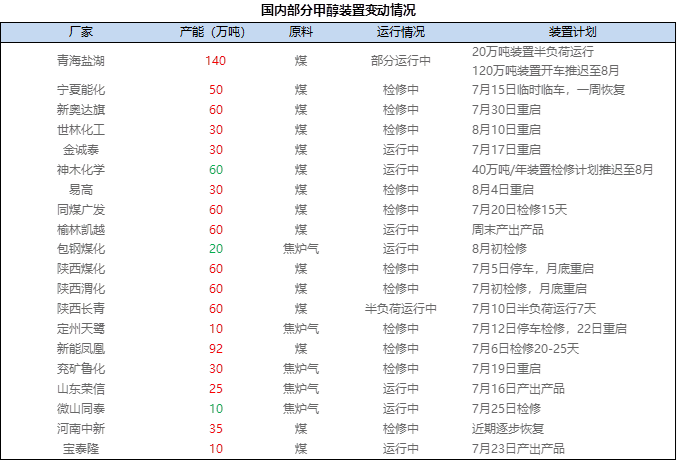The width and height of the screenshot is (677, 461).
Task: Select the 金诚泰 row name
Action: point(81,150)
